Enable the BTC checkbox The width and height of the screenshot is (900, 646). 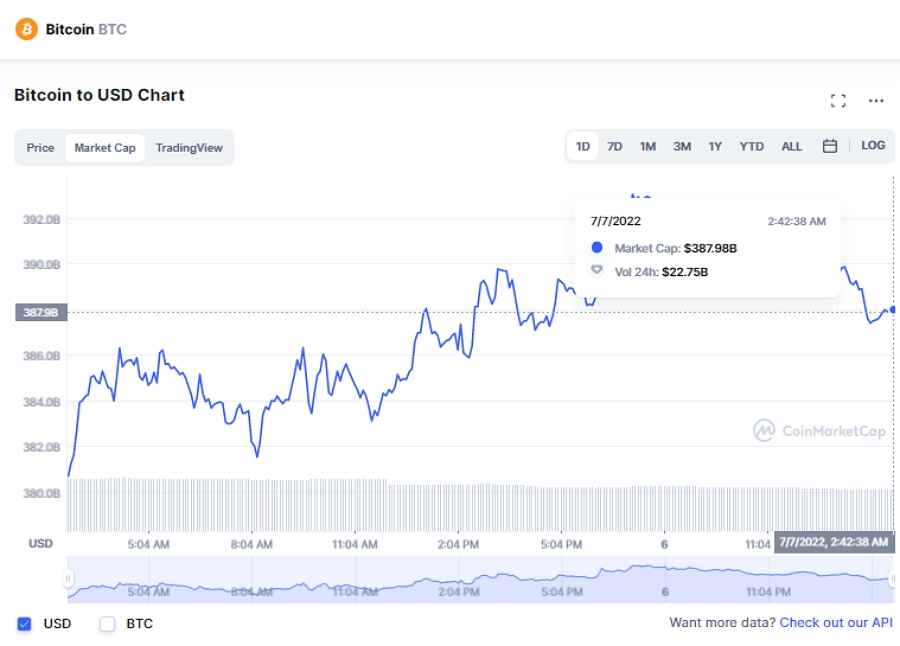(x=108, y=624)
